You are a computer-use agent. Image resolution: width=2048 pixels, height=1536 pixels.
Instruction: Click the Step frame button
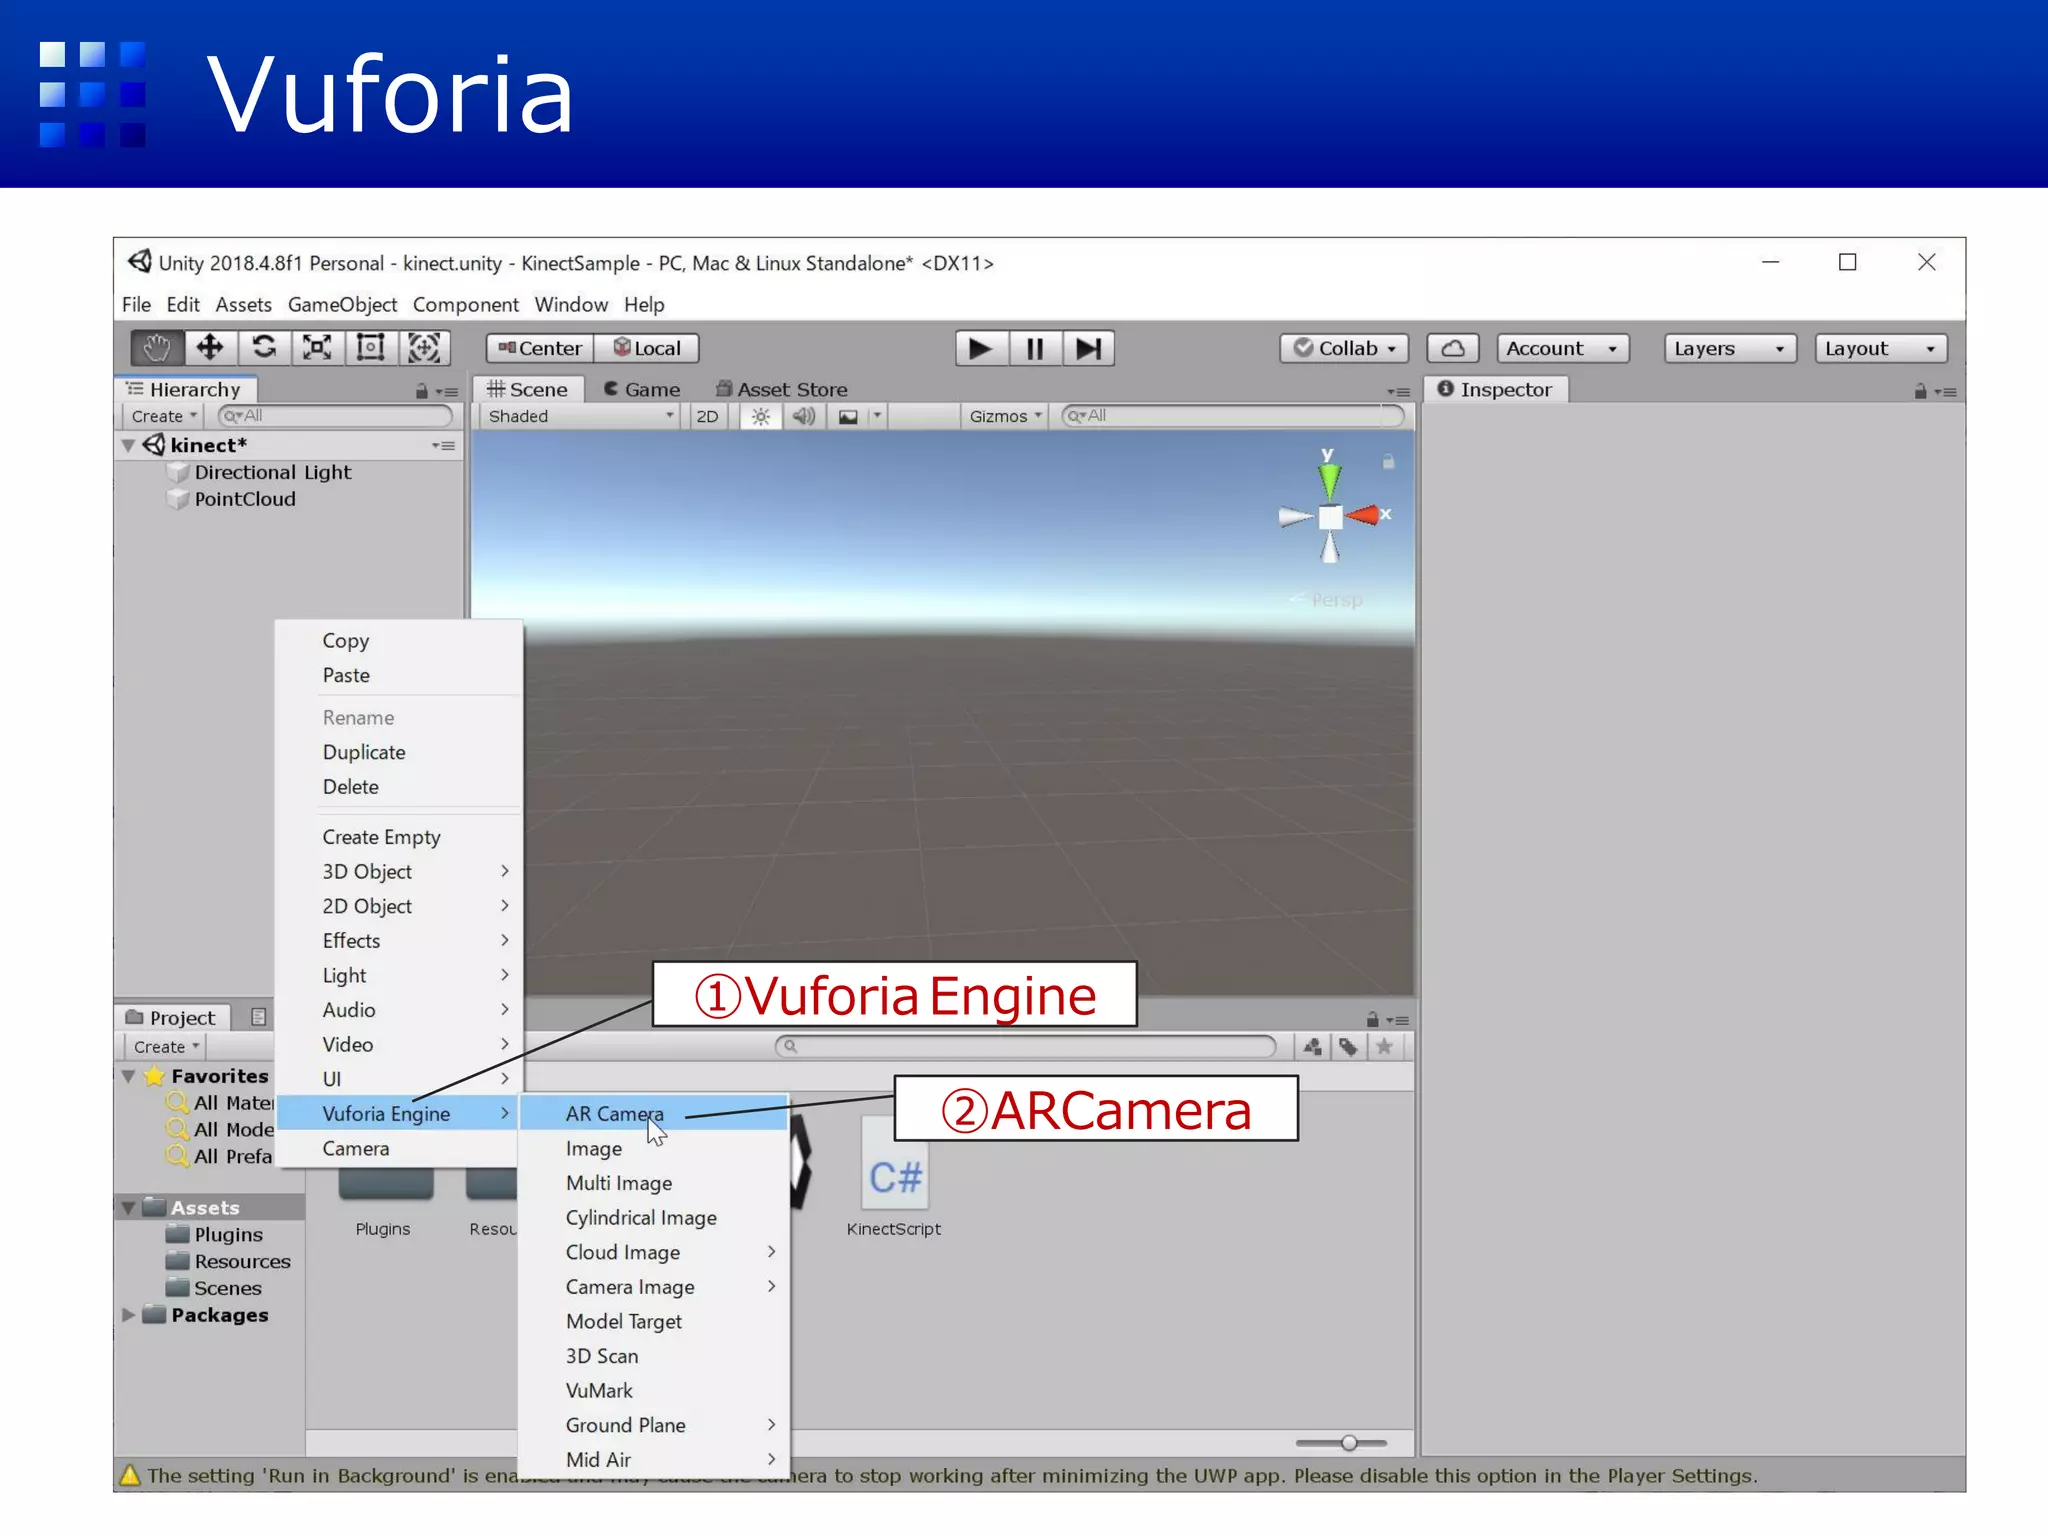tap(1088, 348)
